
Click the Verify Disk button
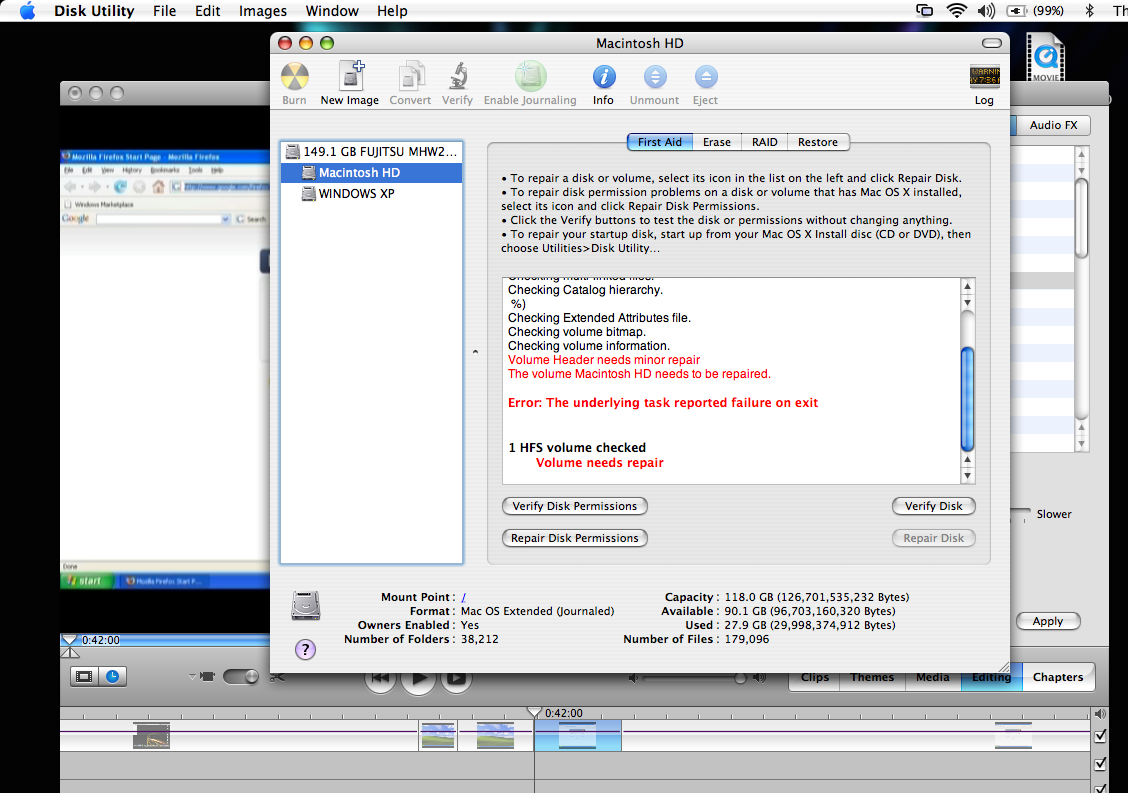pos(934,506)
